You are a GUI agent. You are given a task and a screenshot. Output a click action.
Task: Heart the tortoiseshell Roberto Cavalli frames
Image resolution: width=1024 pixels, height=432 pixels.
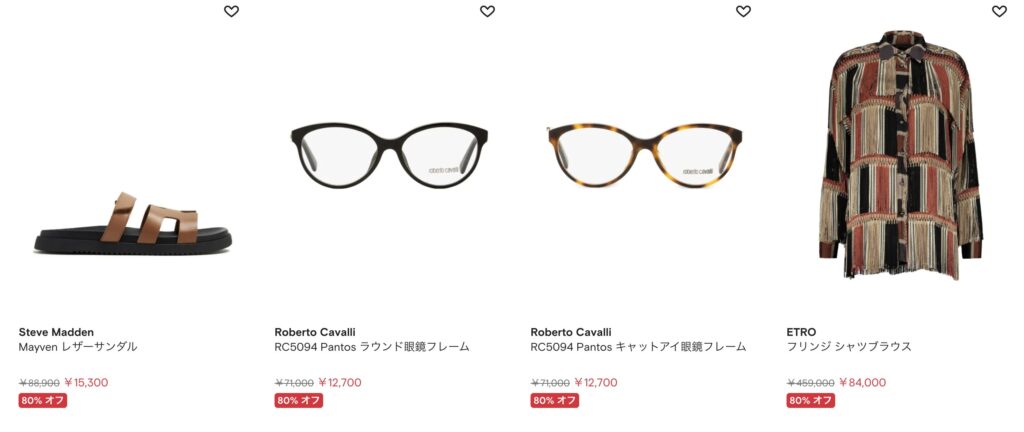coord(743,11)
